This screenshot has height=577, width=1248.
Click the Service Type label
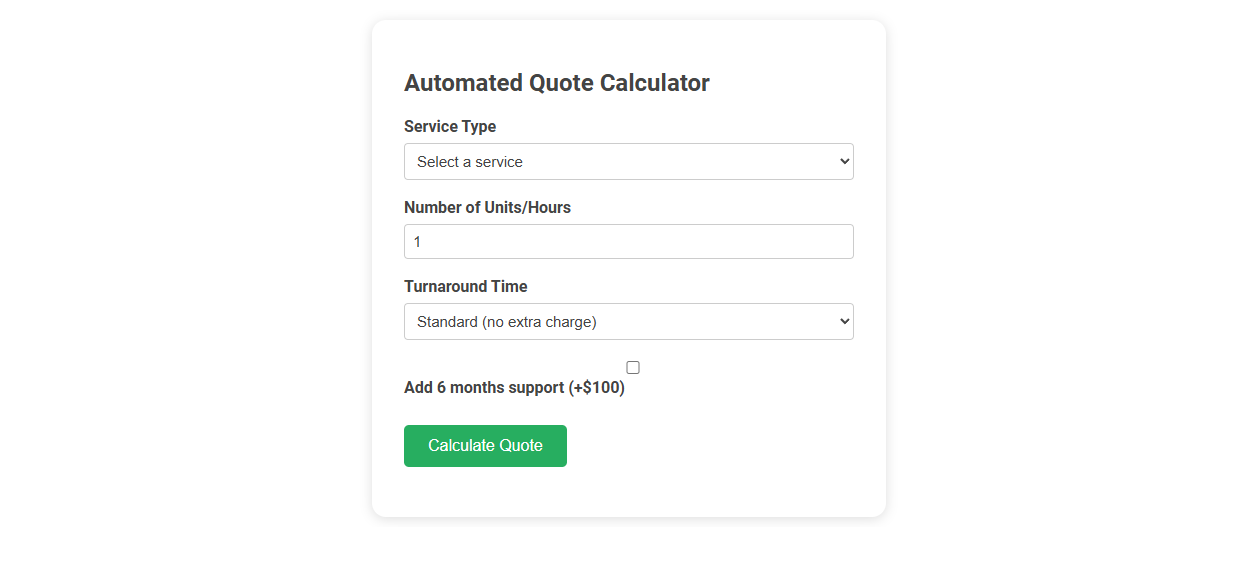pyautogui.click(x=450, y=126)
